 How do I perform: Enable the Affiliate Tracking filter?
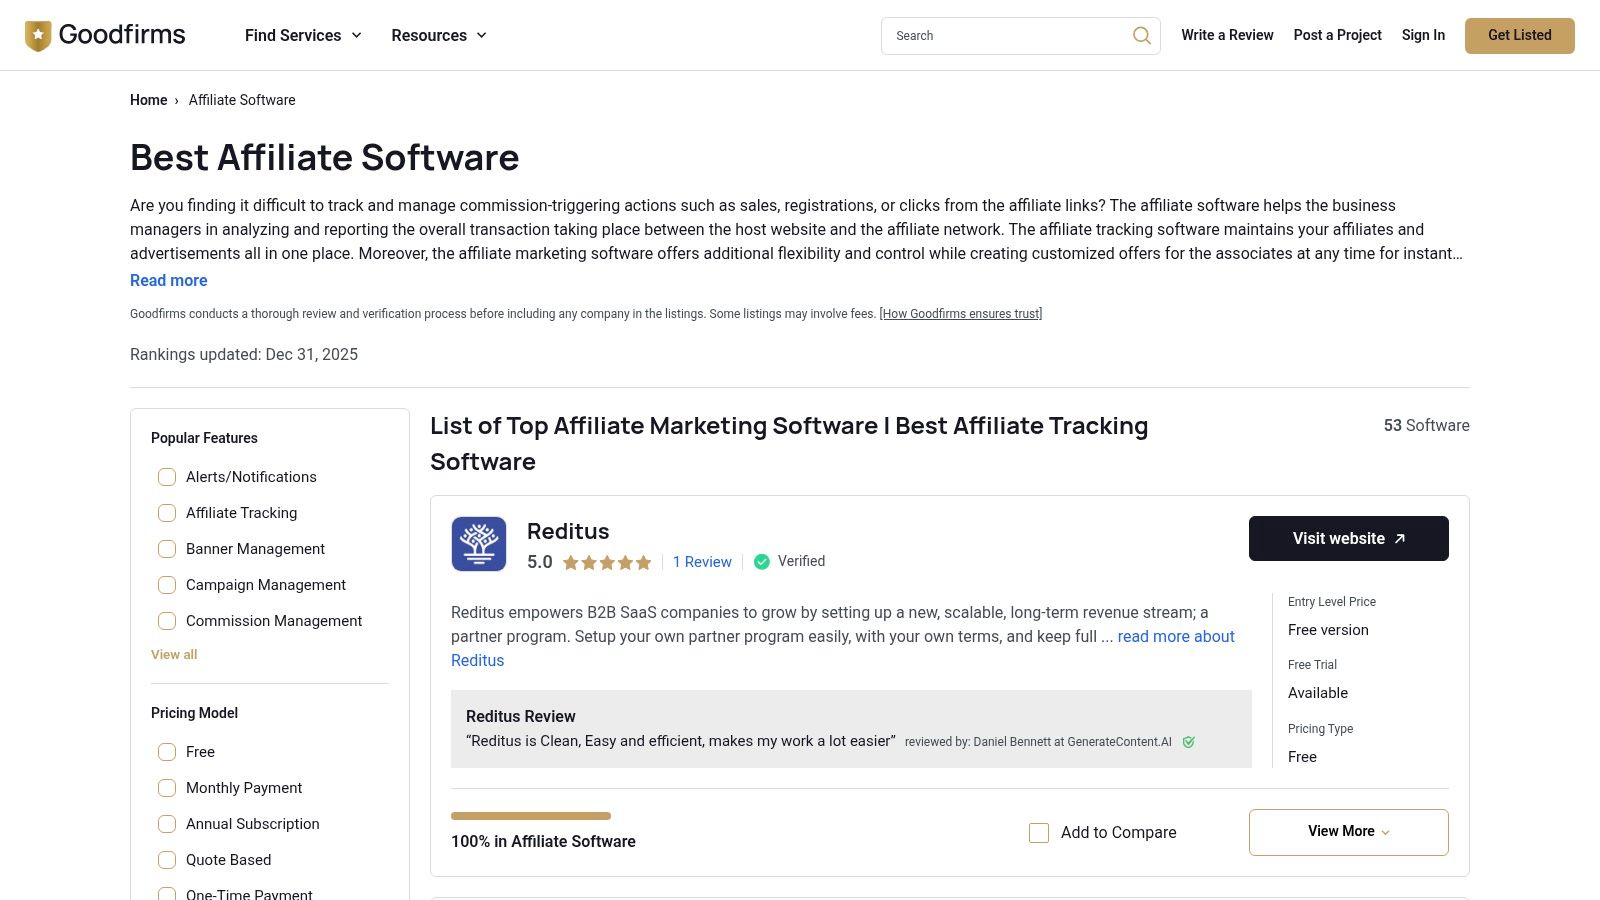click(x=166, y=512)
